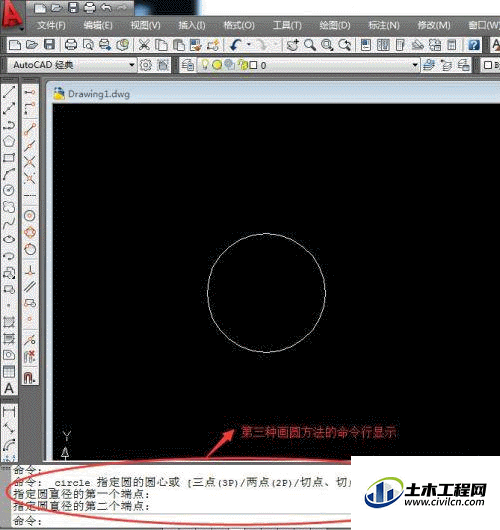
Task: Choose Snap to Midpoint
Action: [30, 145]
